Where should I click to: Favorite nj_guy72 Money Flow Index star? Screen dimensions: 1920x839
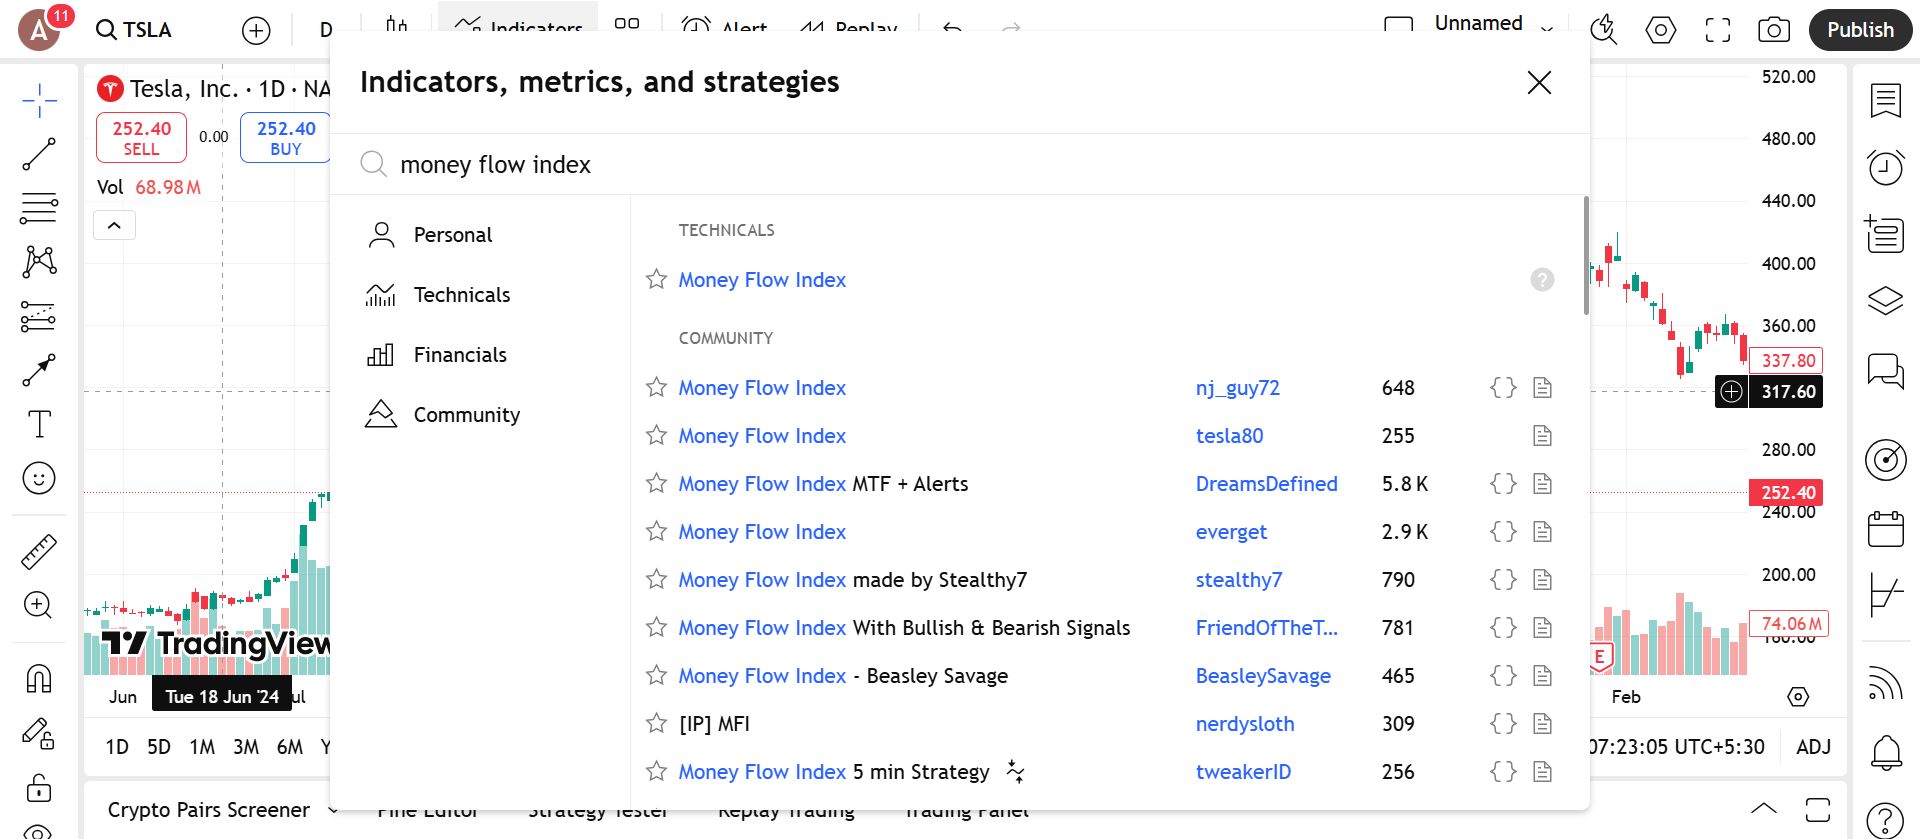click(656, 388)
